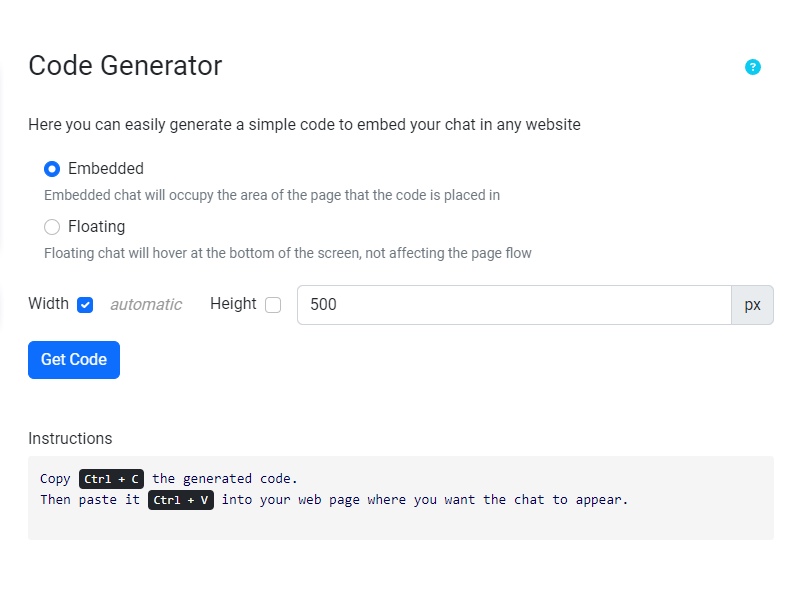Click the Embedded option label text

pyautogui.click(x=106, y=169)
